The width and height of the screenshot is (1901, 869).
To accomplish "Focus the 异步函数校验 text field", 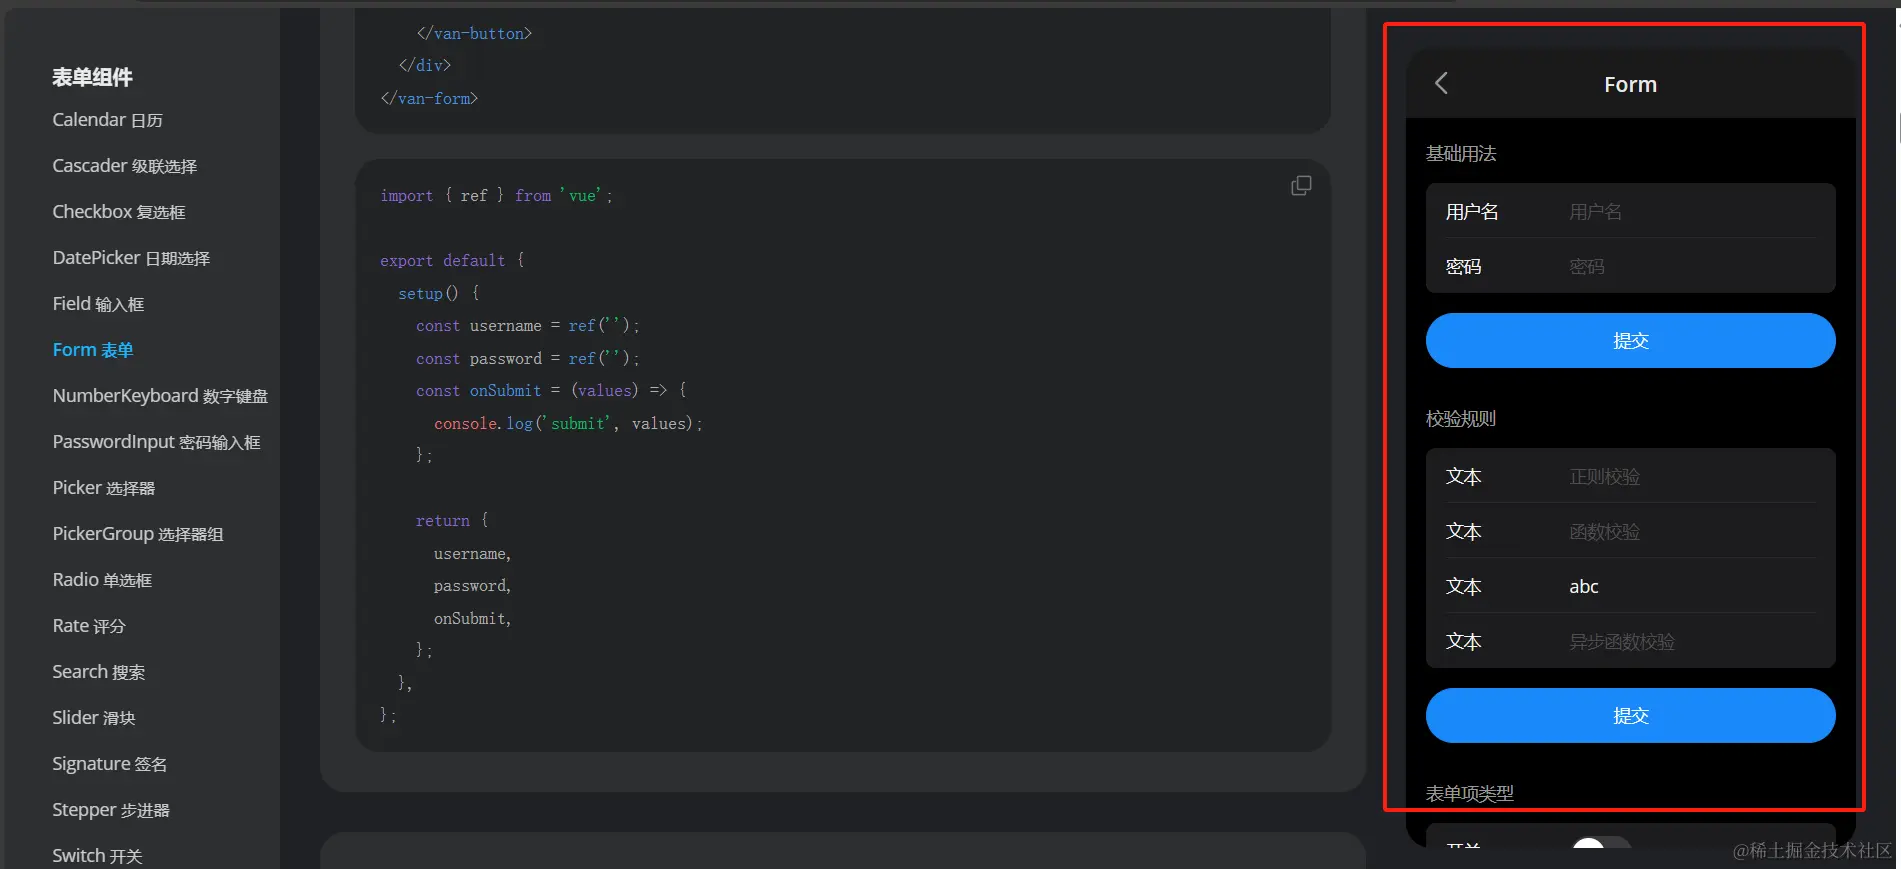I will [1693, 642].
